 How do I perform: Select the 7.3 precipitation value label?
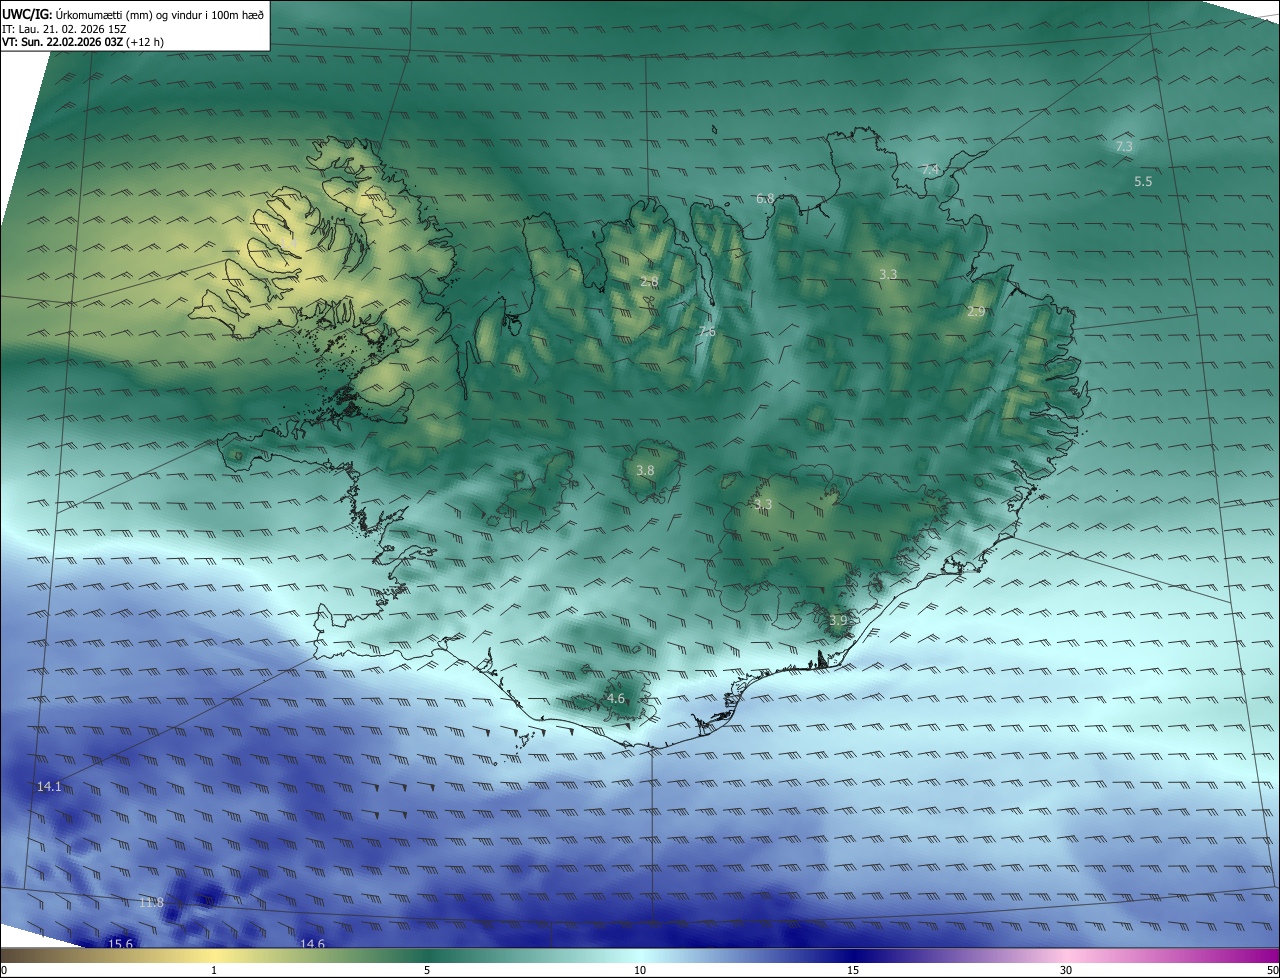1124,147
